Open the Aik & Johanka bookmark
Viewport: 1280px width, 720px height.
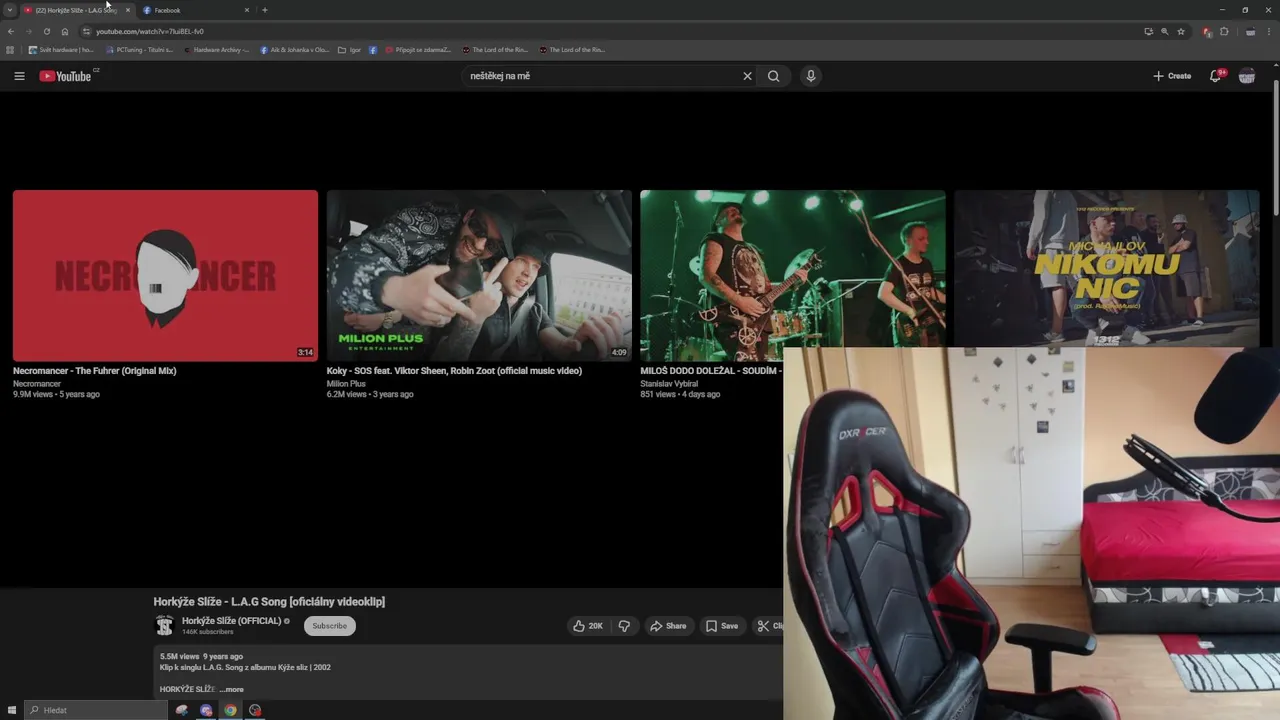click(294, 49)
